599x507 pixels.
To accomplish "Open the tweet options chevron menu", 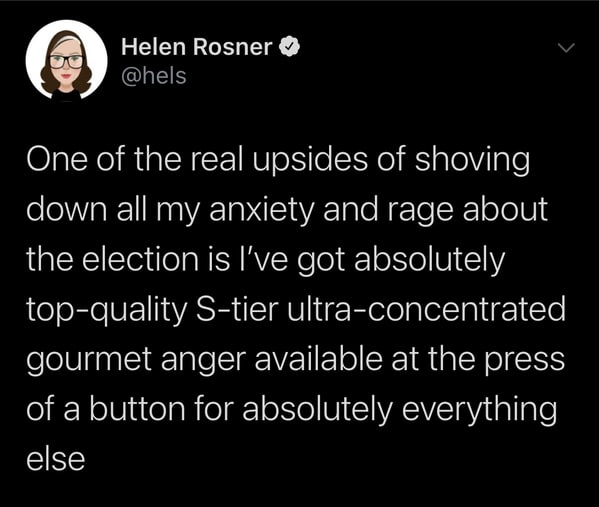I will coord(566,48).
